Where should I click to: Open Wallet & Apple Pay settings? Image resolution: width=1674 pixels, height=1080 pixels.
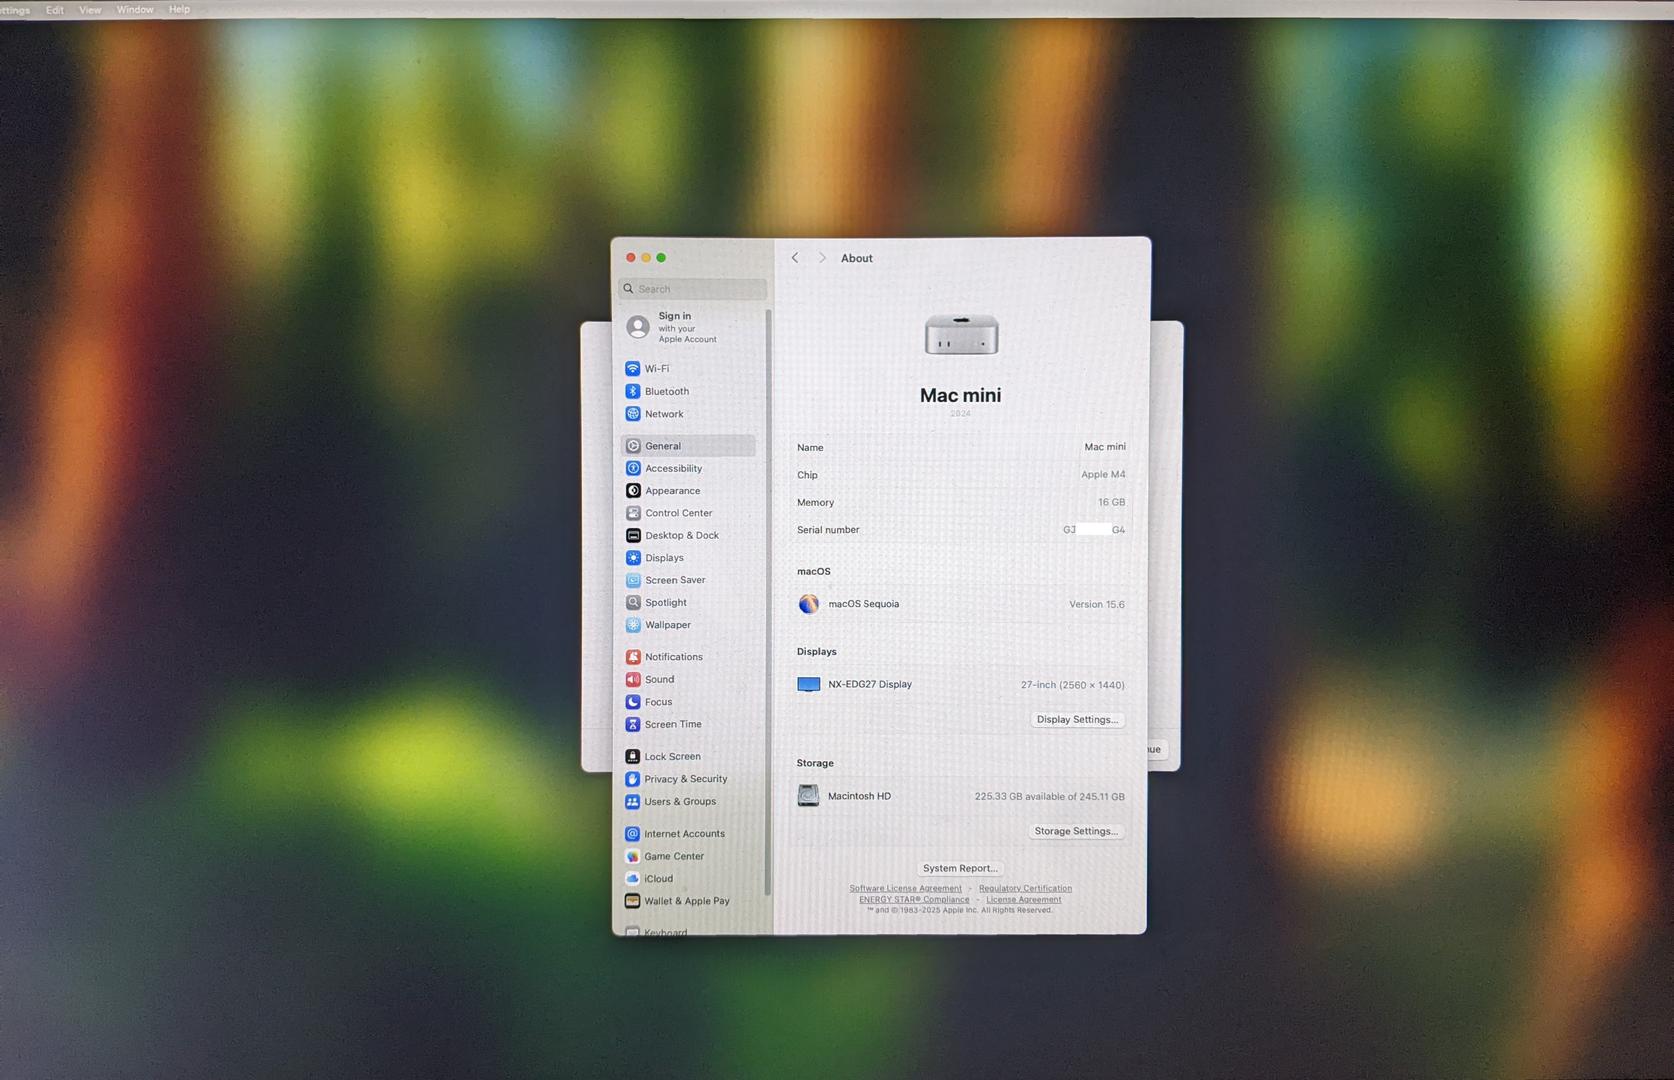[x=685, y=901]
